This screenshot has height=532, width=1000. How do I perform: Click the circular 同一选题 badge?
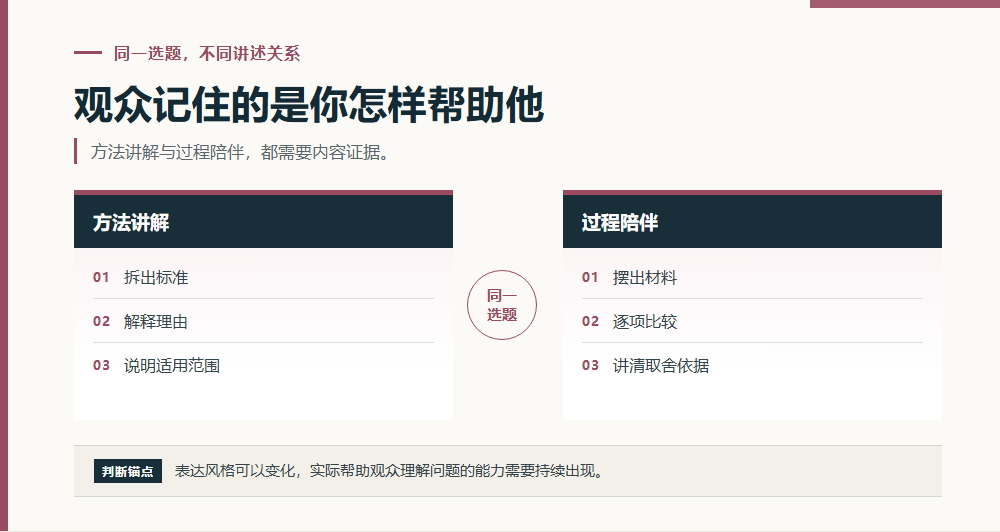click(502, 305)
